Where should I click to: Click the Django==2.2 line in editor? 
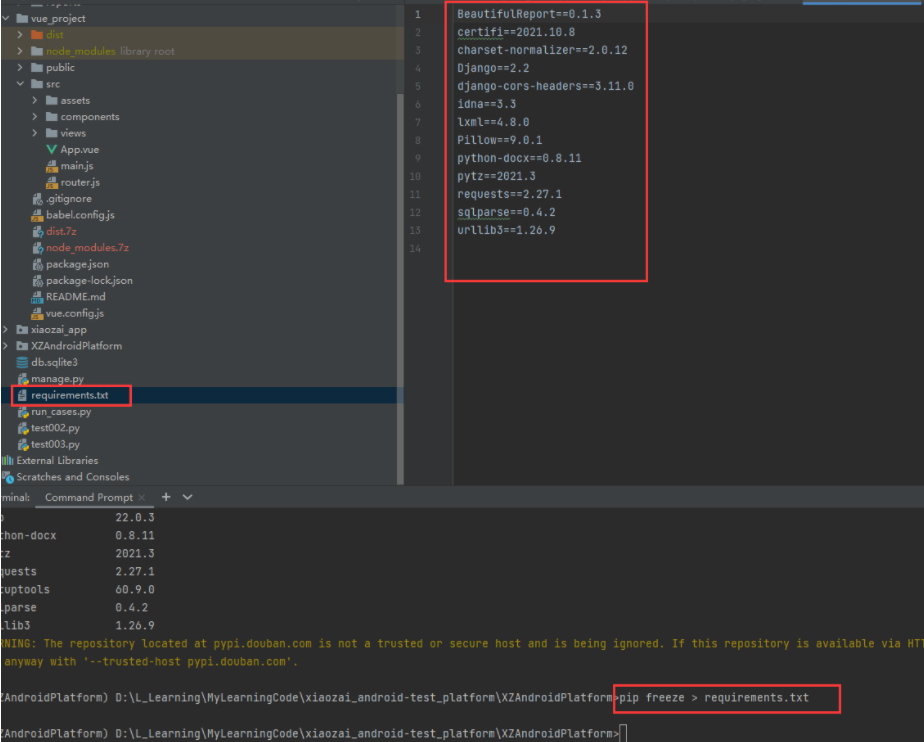pos(493,68)
